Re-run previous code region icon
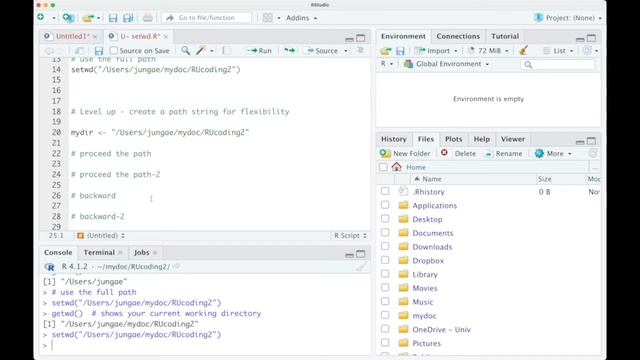The width and height of the screenshot is (640, 360). (289, 50)
